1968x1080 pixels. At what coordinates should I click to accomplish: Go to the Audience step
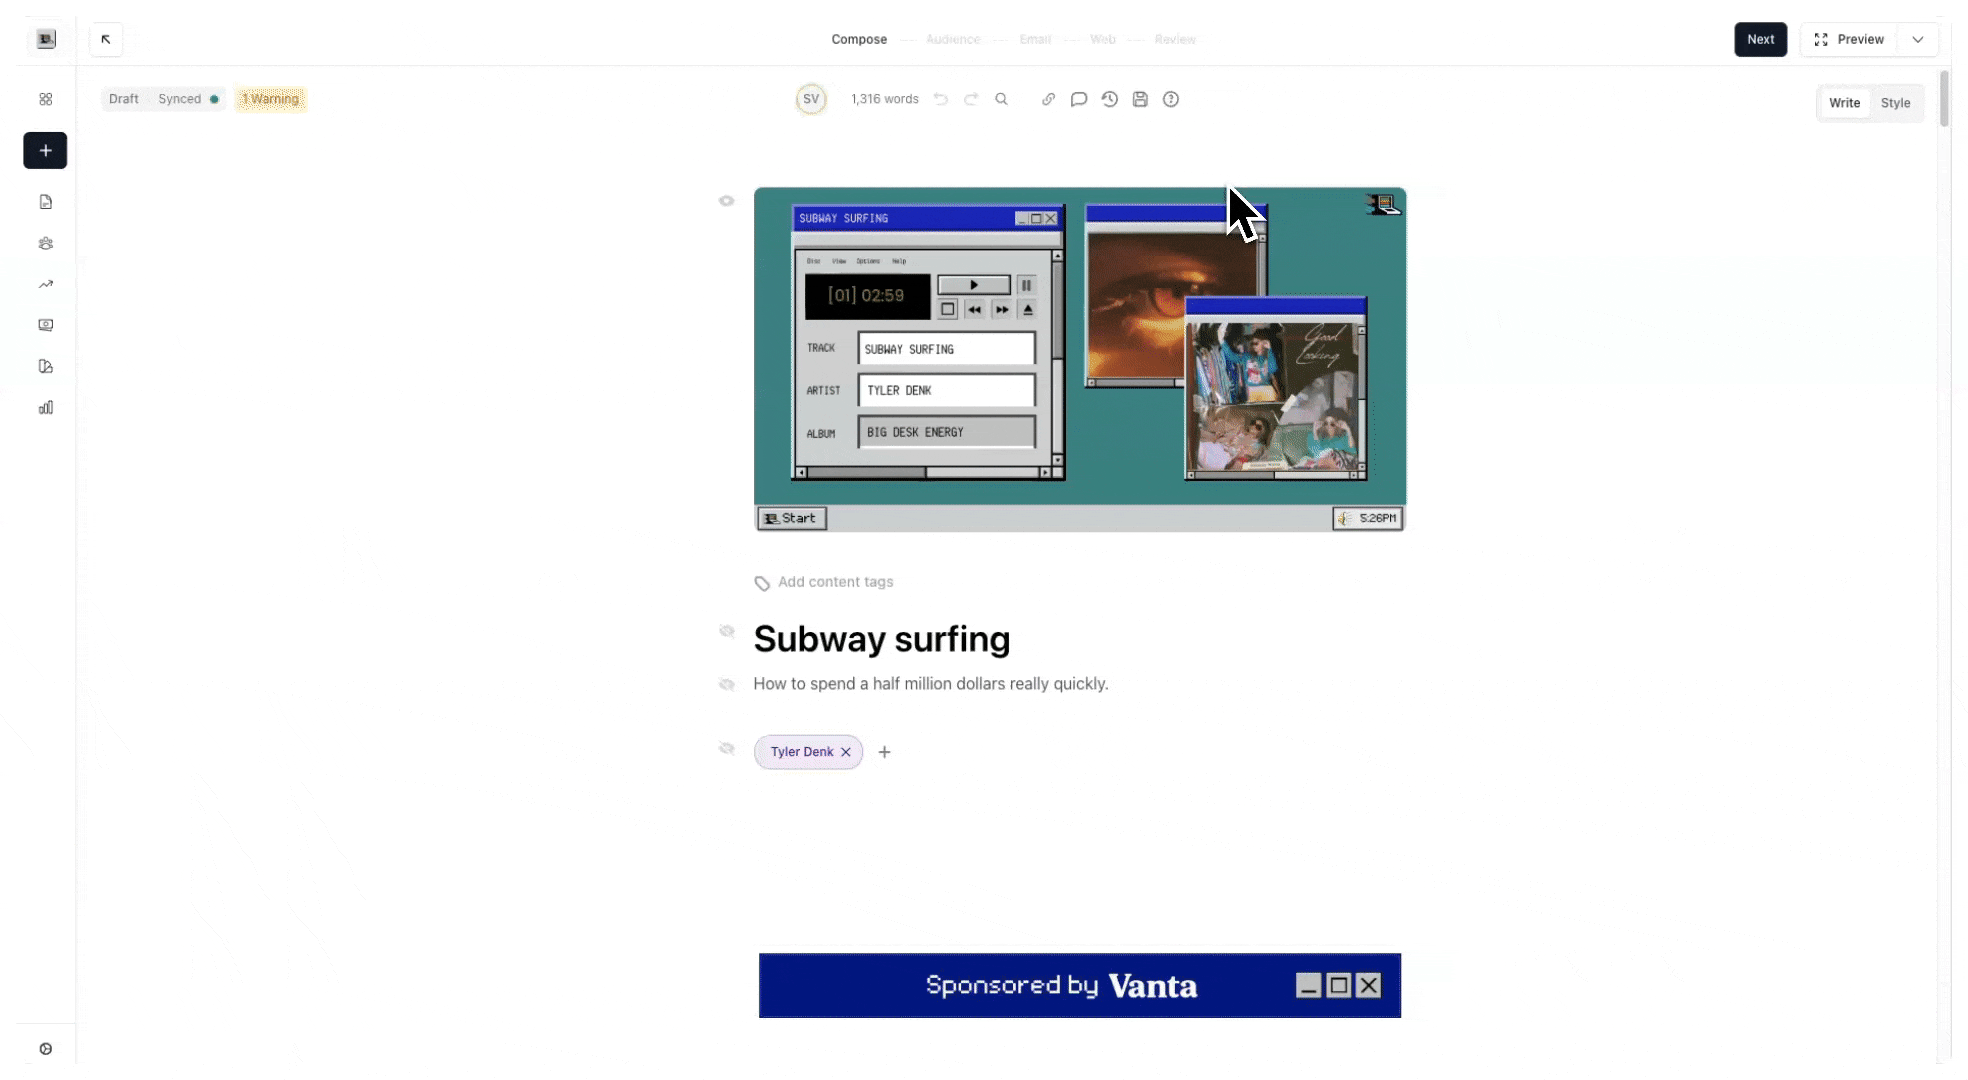click(x=953, y=39)
